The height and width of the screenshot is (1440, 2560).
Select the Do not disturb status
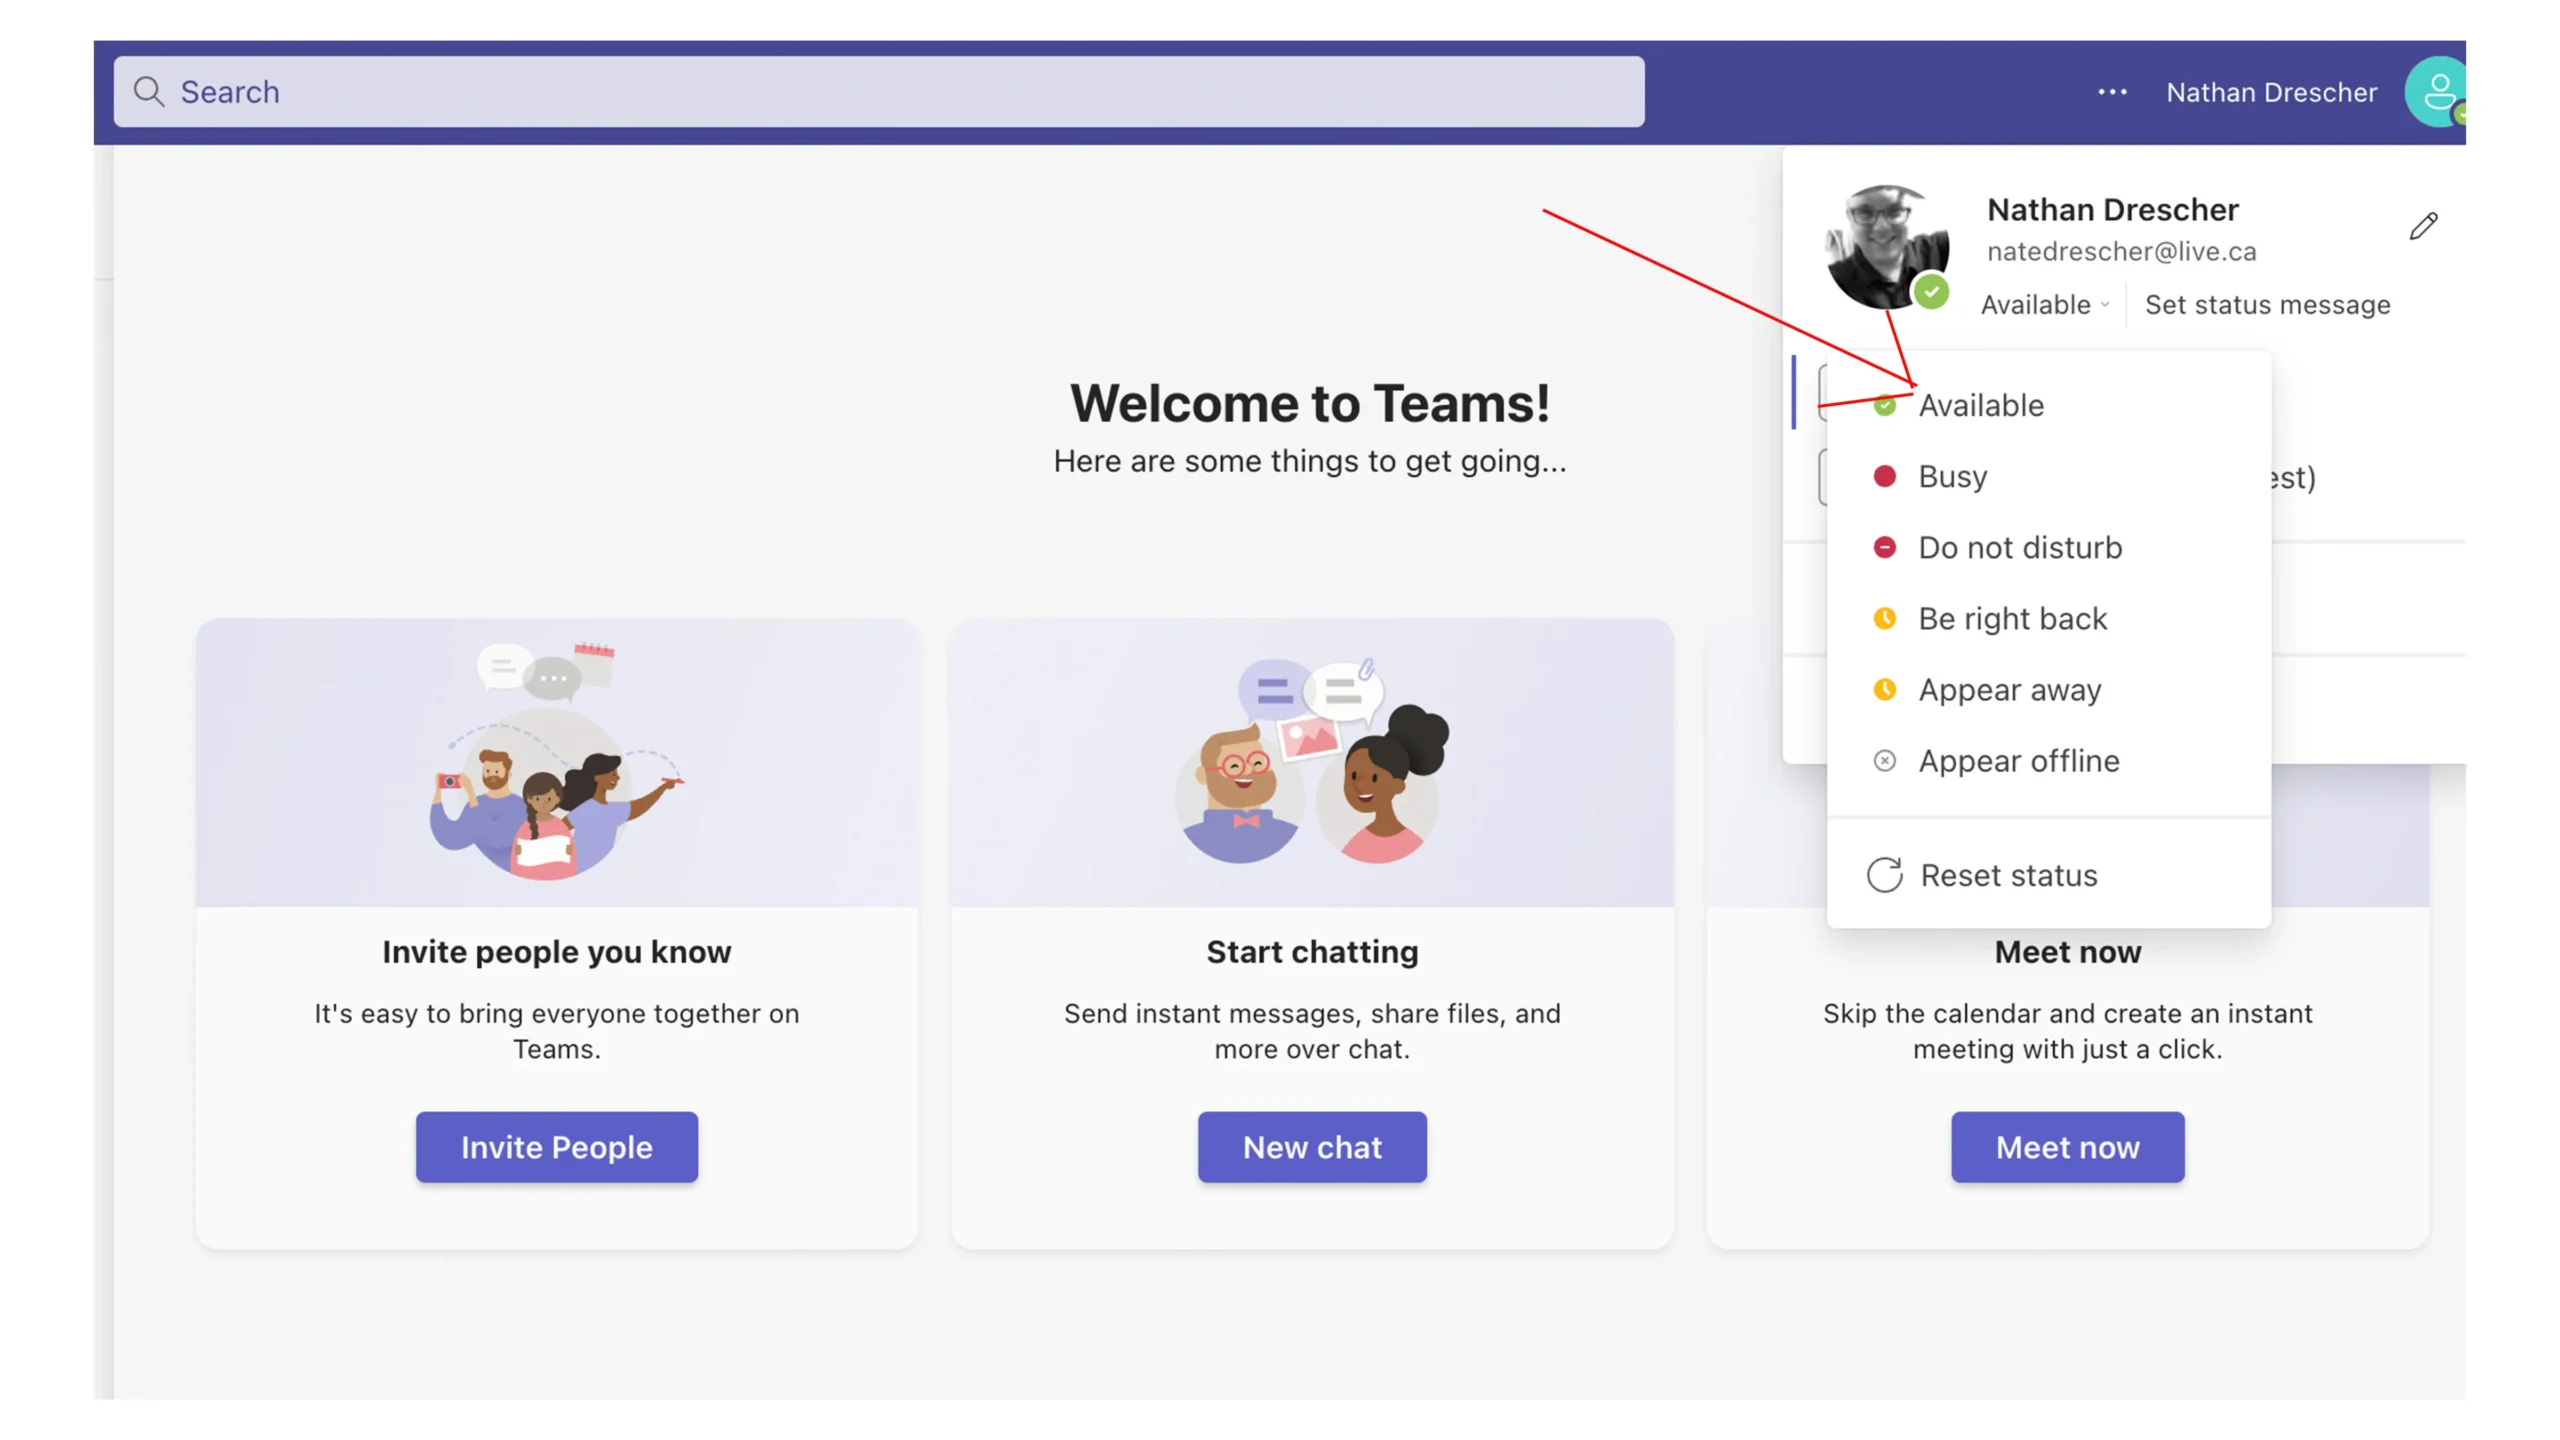point(2020,547)
